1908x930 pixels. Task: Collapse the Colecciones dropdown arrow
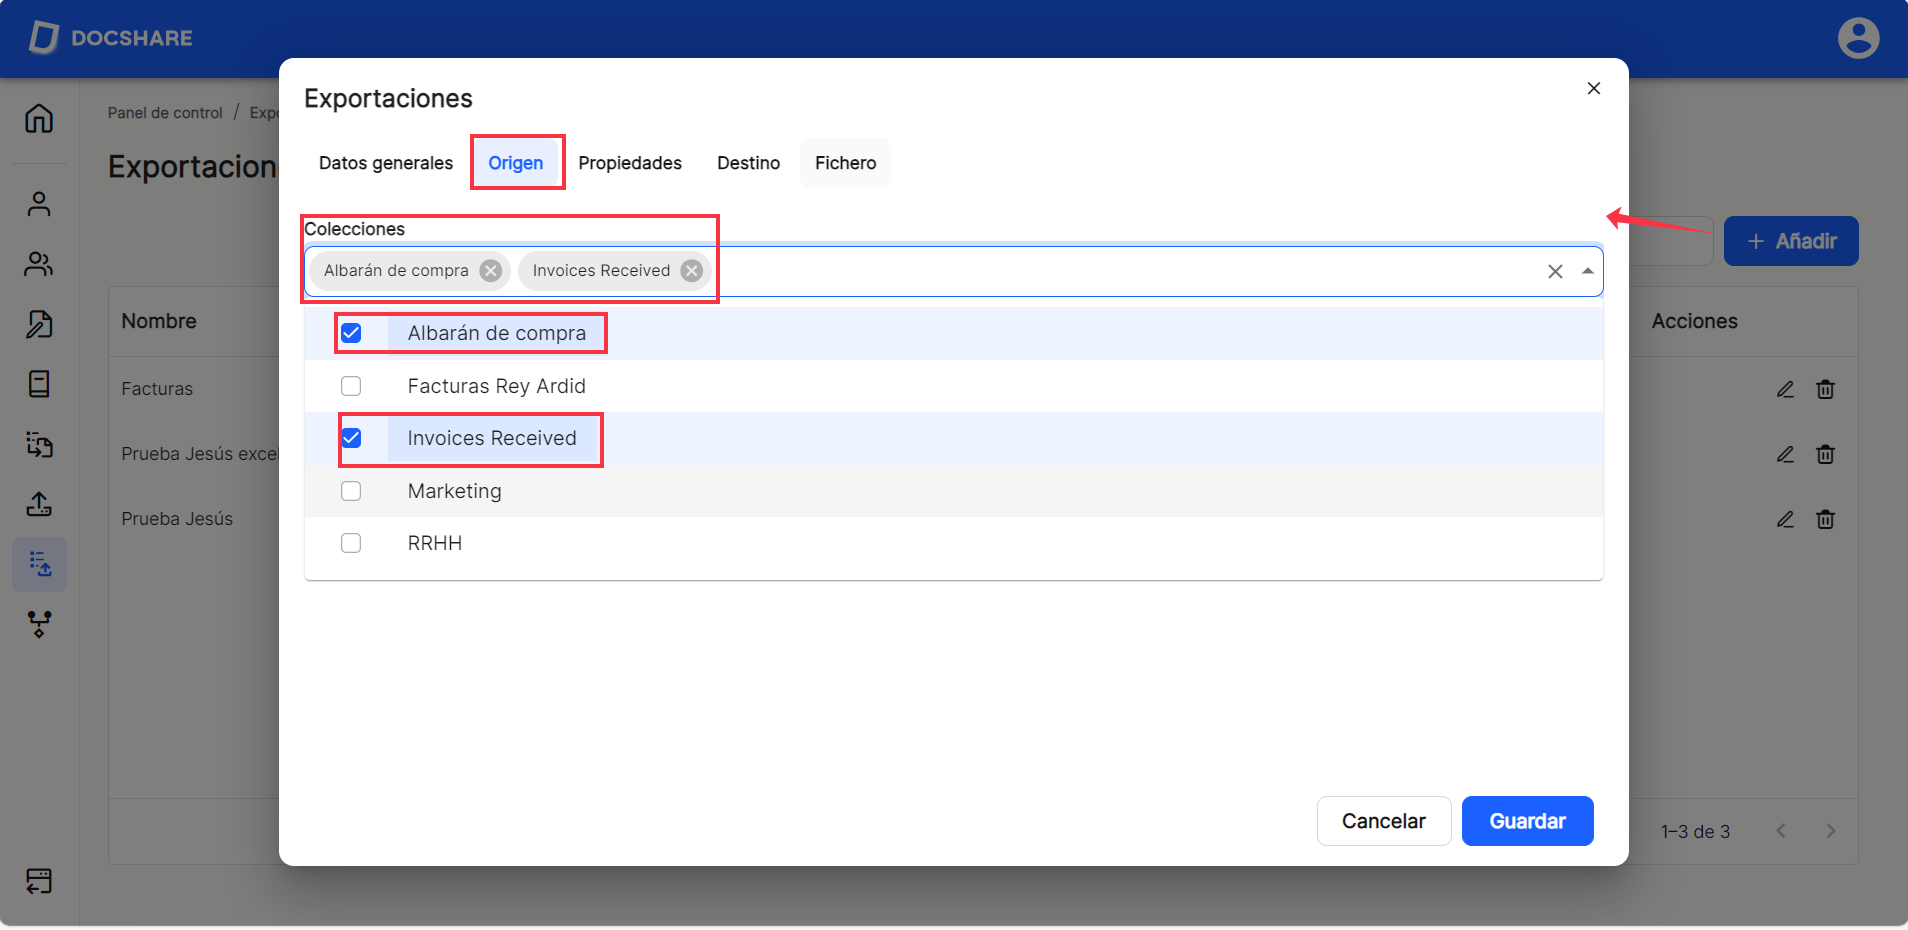(x=1587, y=271)
